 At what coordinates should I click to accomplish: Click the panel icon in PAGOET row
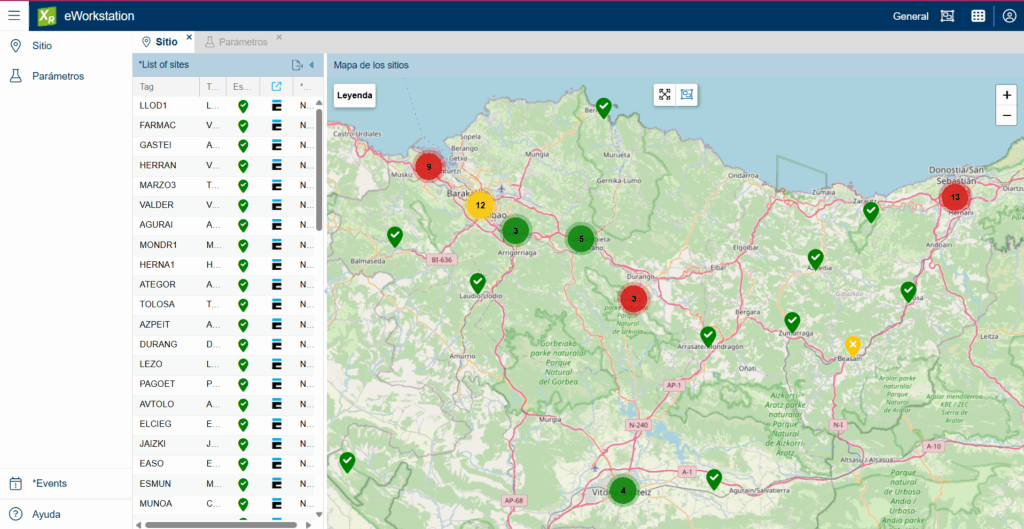click(x=276, y=384)
